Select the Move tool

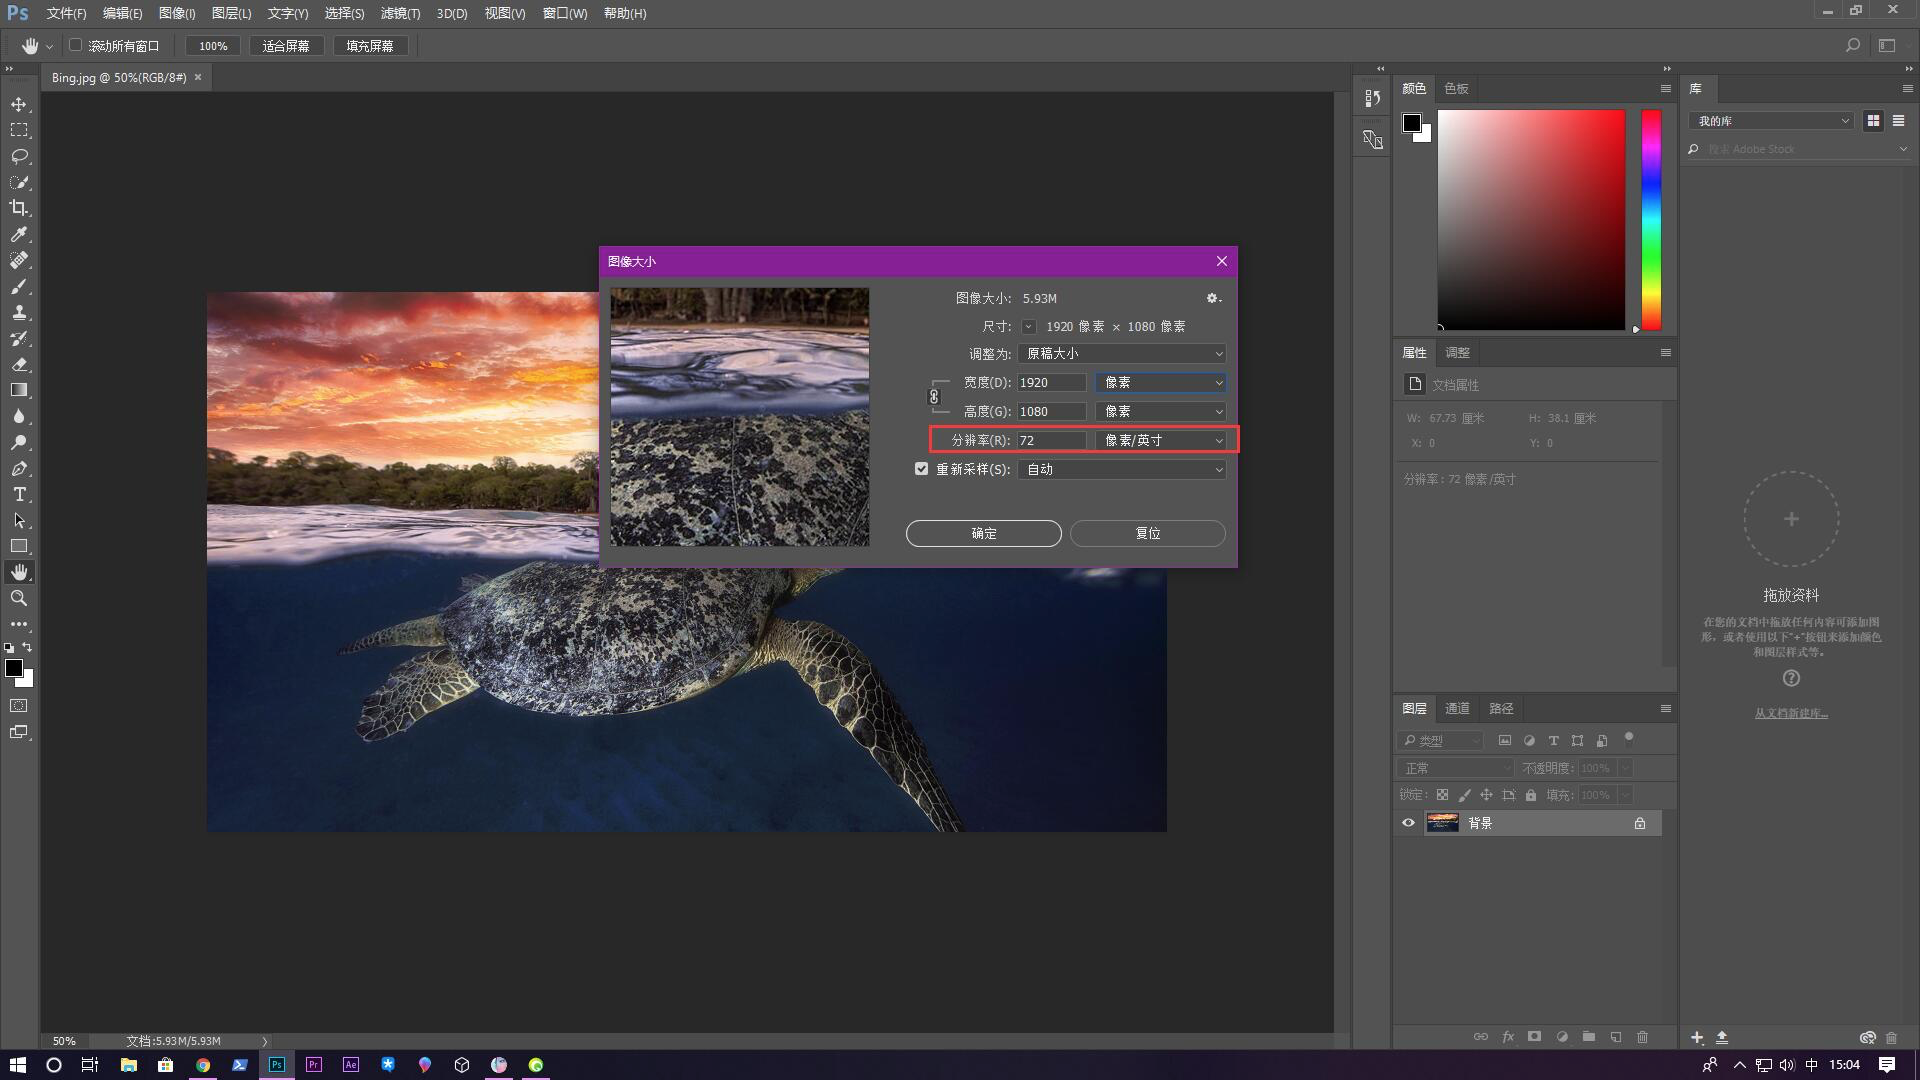pos(19,104)
